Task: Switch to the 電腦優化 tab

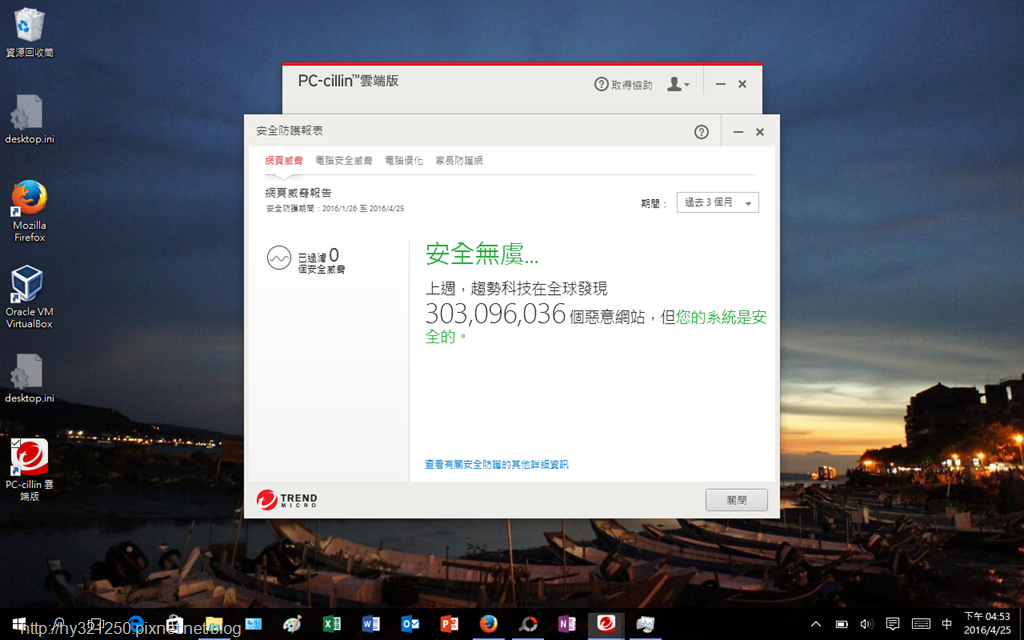Action: (x=404, y=161)
